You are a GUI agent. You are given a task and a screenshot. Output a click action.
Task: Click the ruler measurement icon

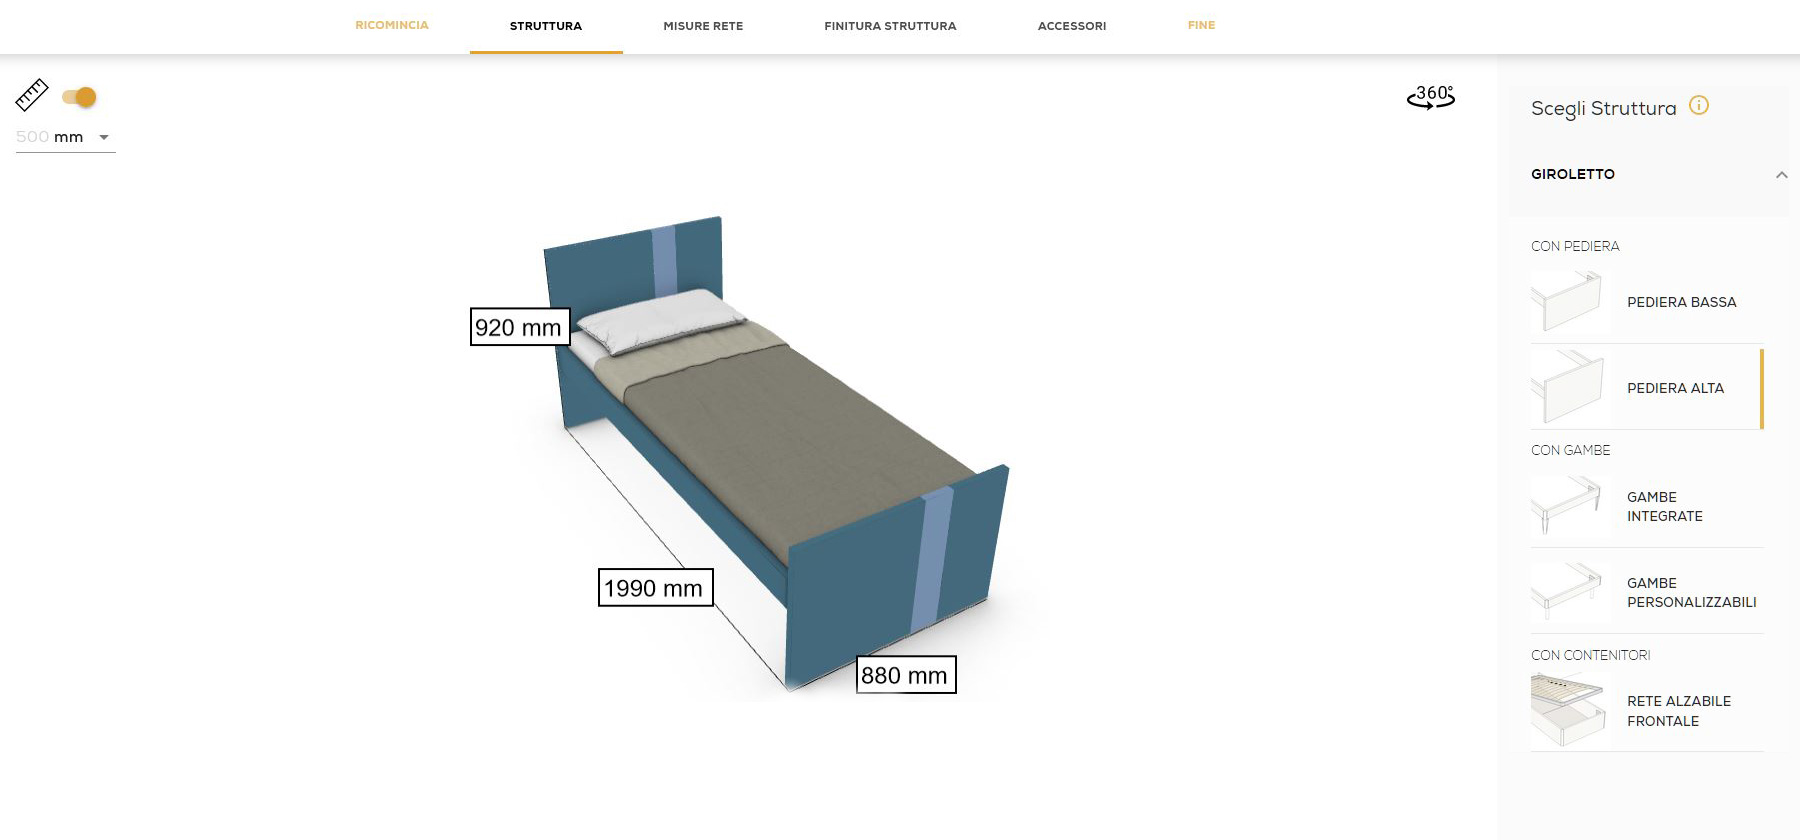(32, 95)
